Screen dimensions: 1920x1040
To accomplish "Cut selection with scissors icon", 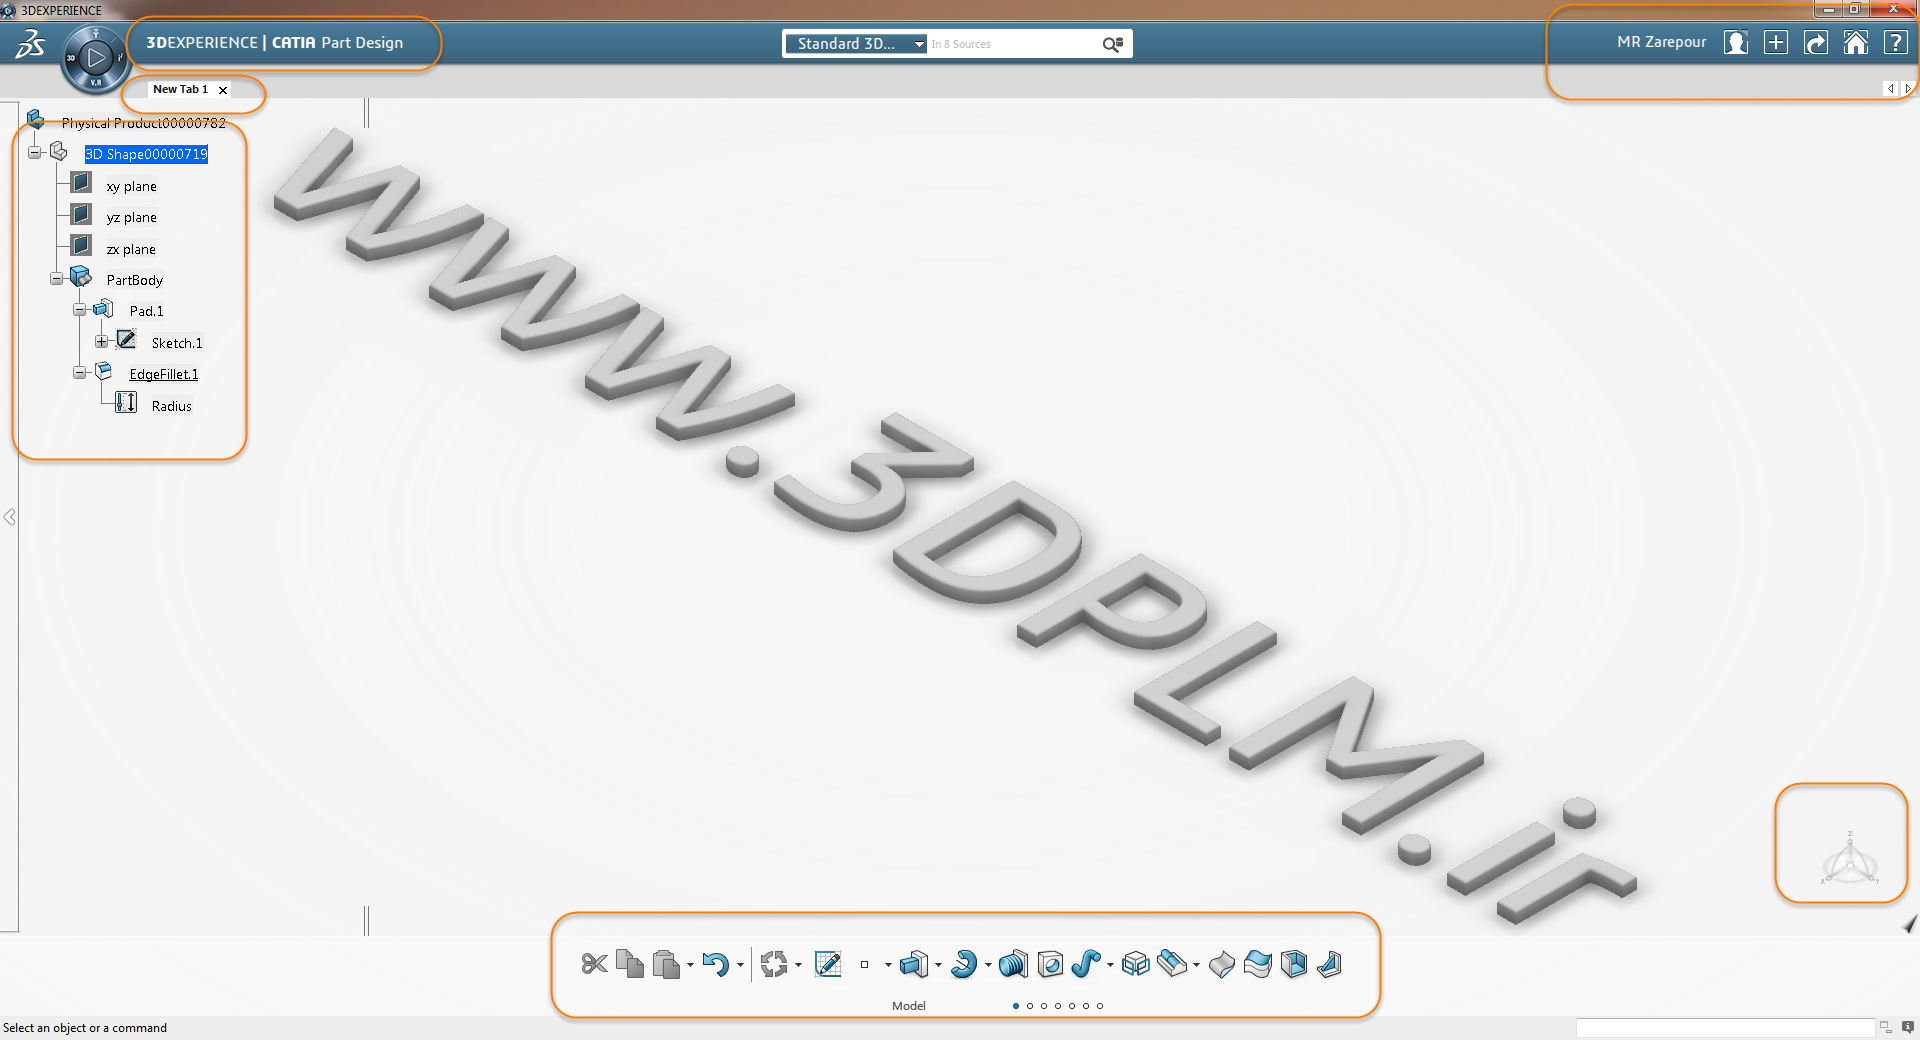I will coord(594,964).
